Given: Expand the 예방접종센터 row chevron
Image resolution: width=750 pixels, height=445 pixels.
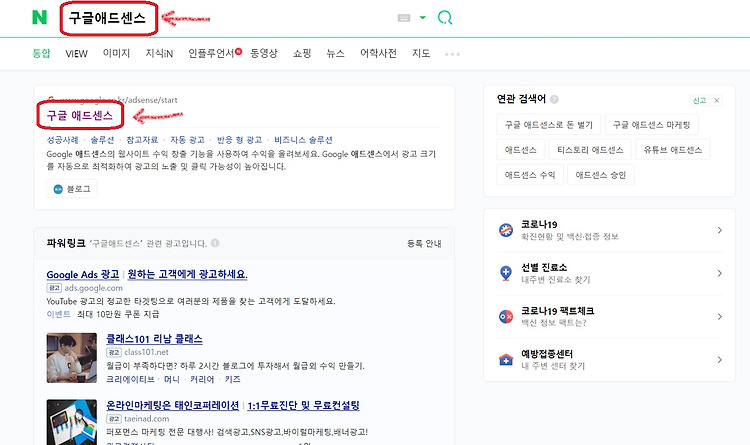Looking at the screenshot, I should click(x=720, y=359).
